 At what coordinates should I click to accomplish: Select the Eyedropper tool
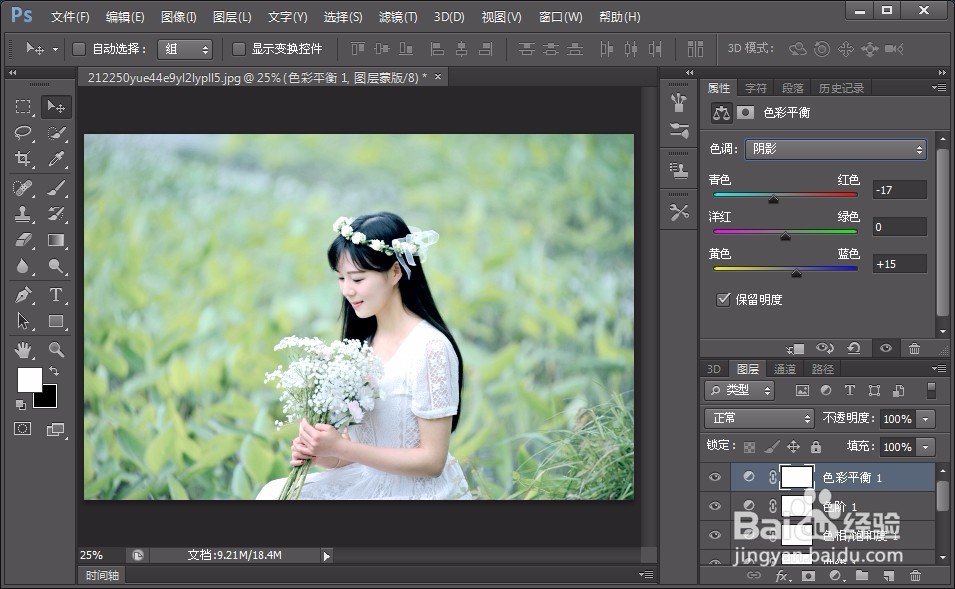point(56,159)
